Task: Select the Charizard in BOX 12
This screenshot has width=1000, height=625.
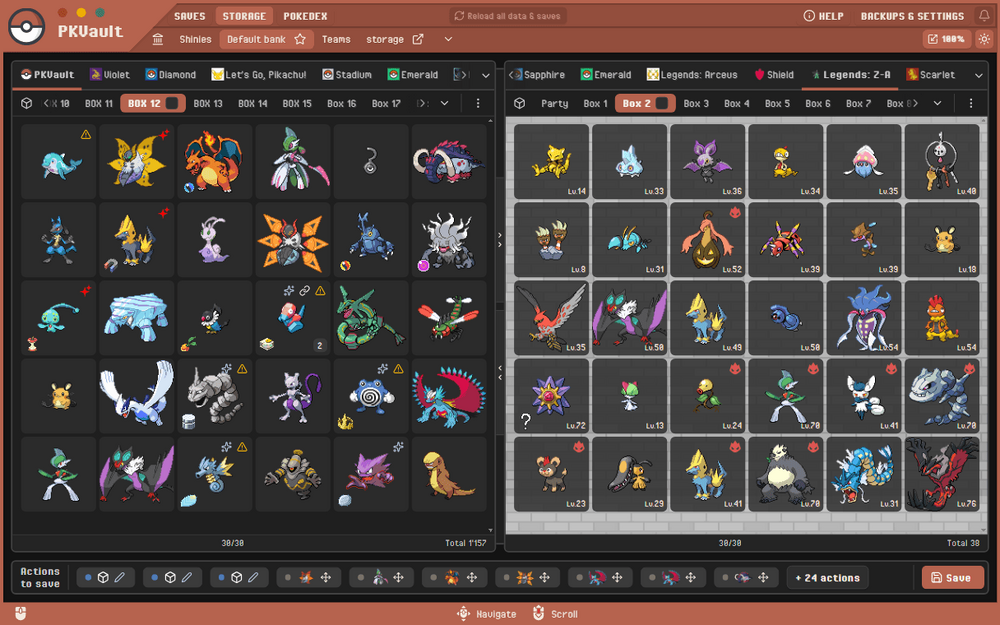Action: pyautogui.click(x=214, y=162)
